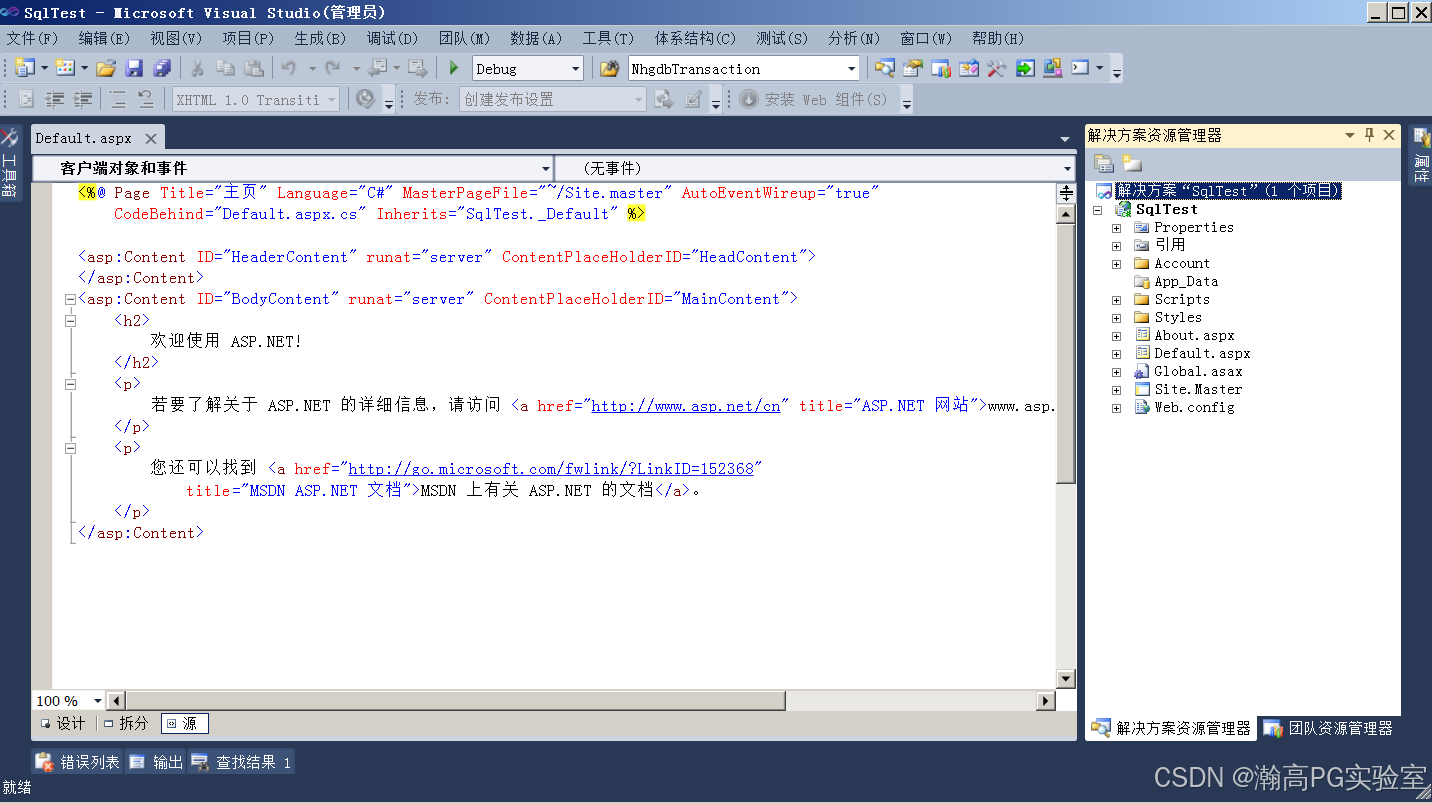Open the Properties Window toolbar icon
Screen dimensions: 1432x804
pyautogui.click(x=913, y=68)
